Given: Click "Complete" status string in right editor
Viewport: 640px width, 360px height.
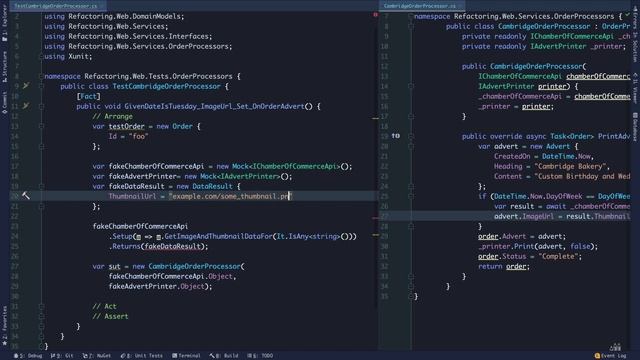Looking at the screenshot, I should [x=558, y=256].
